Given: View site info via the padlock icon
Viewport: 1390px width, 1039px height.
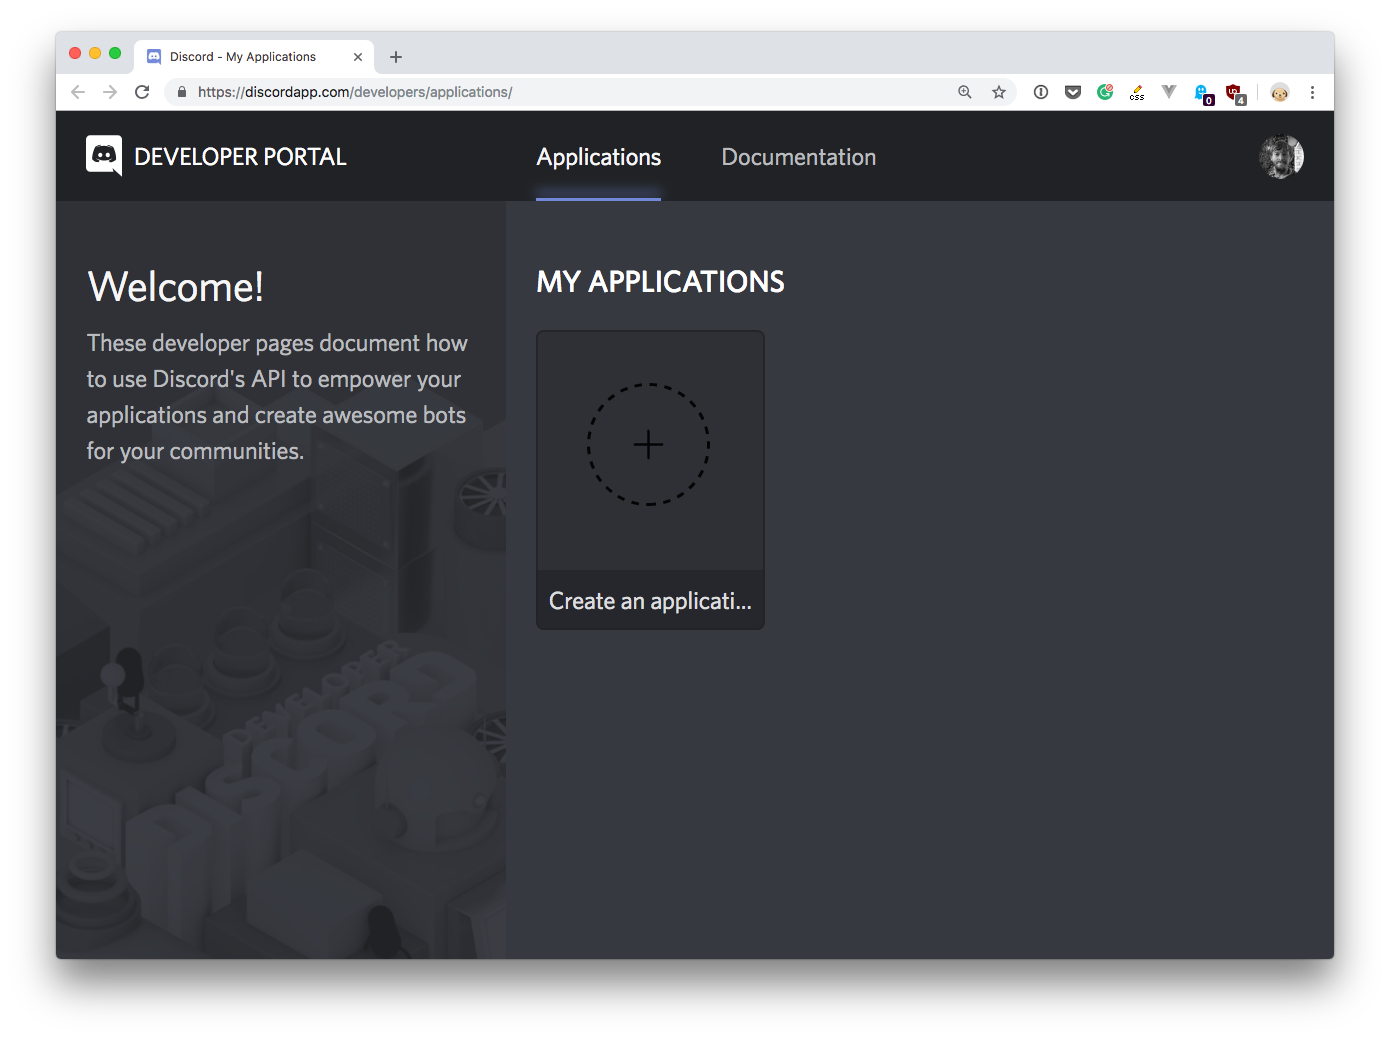Looking at the screenshot, I should pyautogui.click(x=181, y=92).
